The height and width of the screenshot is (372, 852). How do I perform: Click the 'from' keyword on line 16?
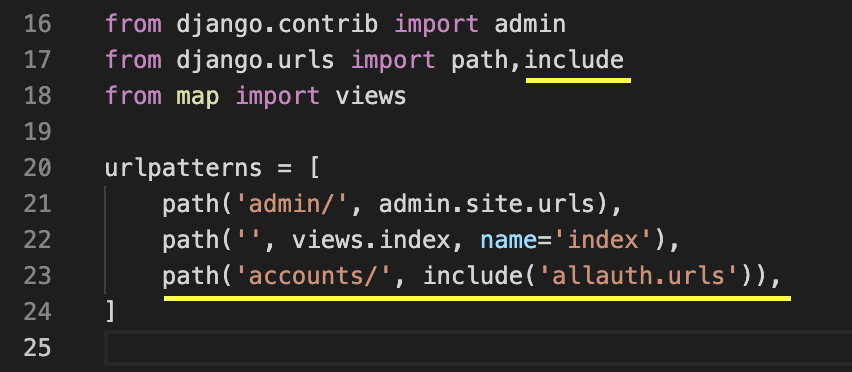coord(133,24)
